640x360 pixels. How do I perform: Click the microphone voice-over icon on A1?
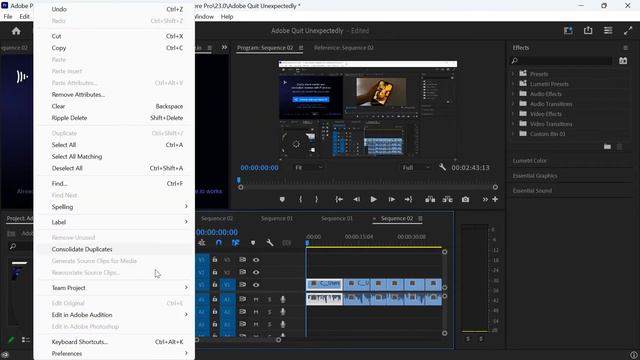(x=282, y=299)
